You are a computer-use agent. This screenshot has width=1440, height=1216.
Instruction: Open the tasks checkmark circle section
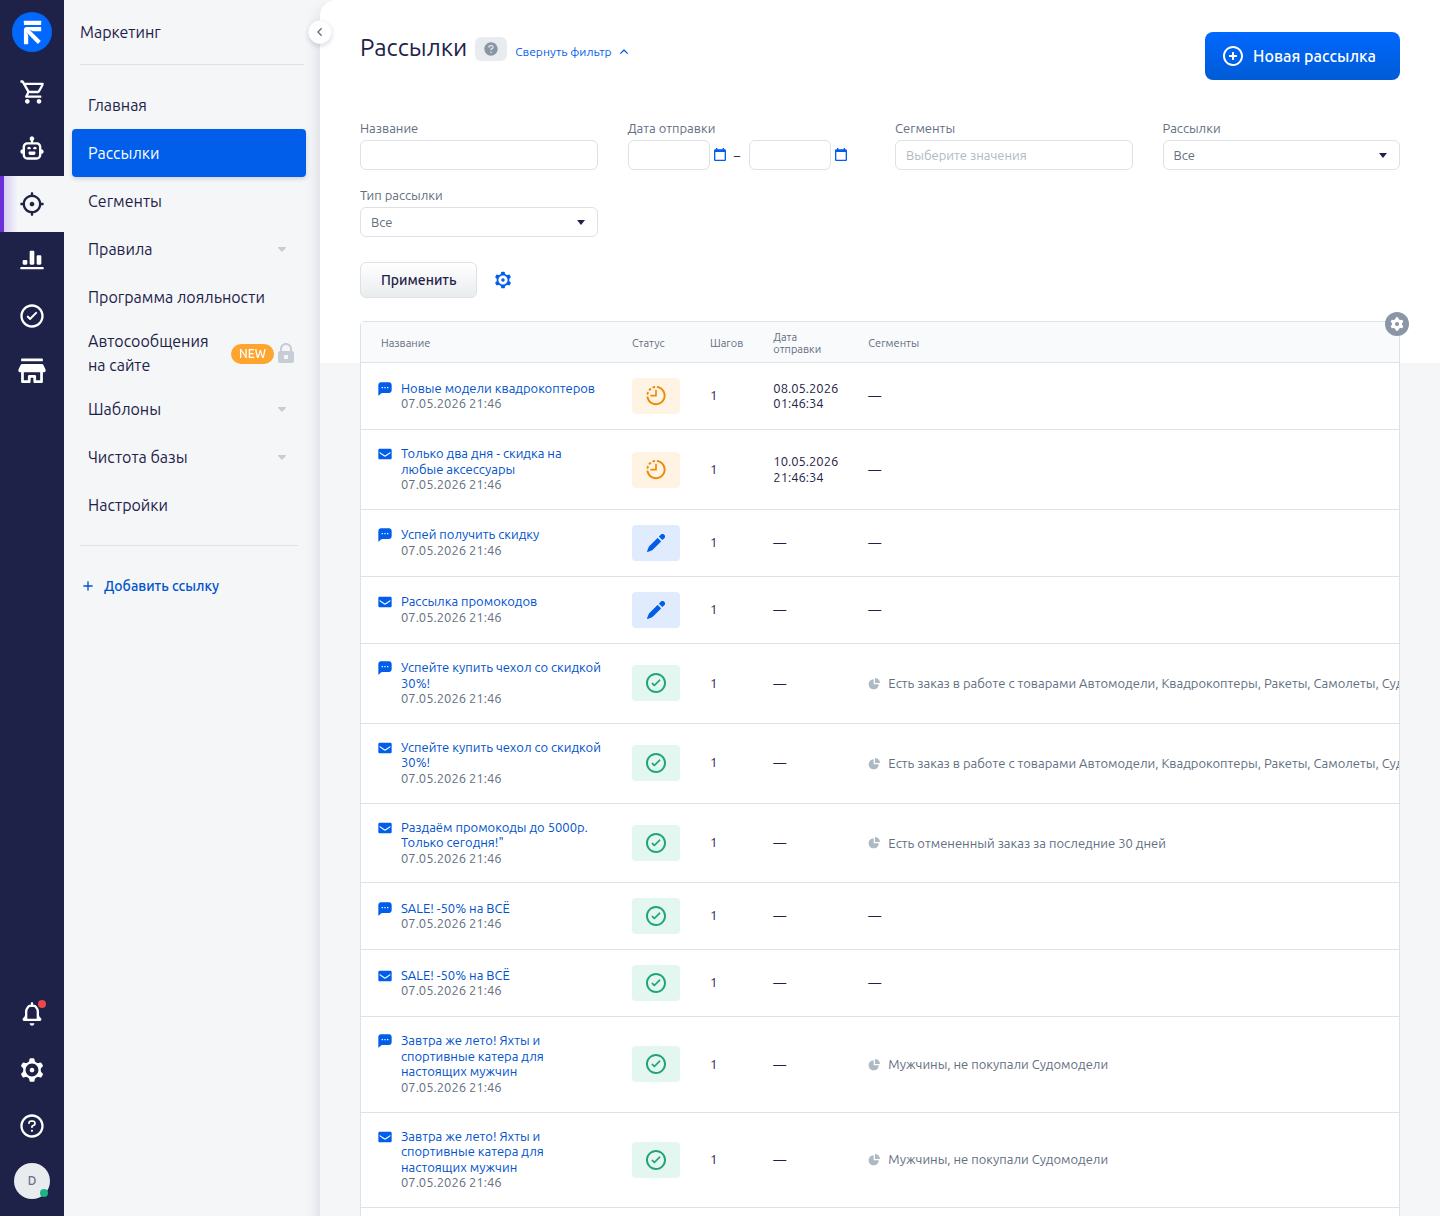pyautogui.click(x=32, y=316)
